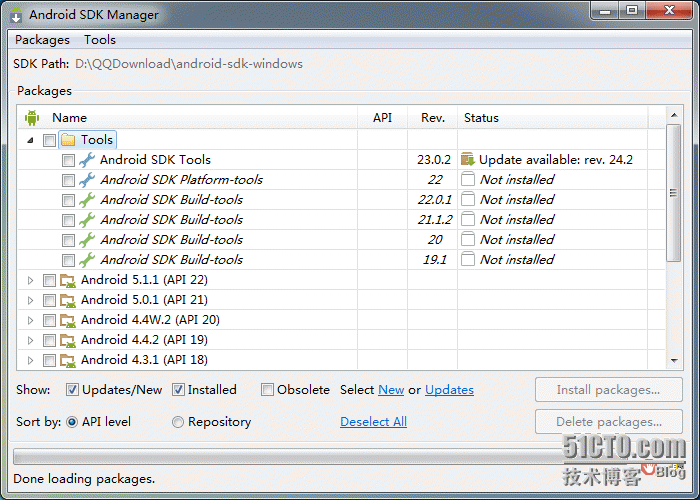Click the not installed icon for Platform-tools
The height and width of the screenshot is (500, 700).
(467, 179)
